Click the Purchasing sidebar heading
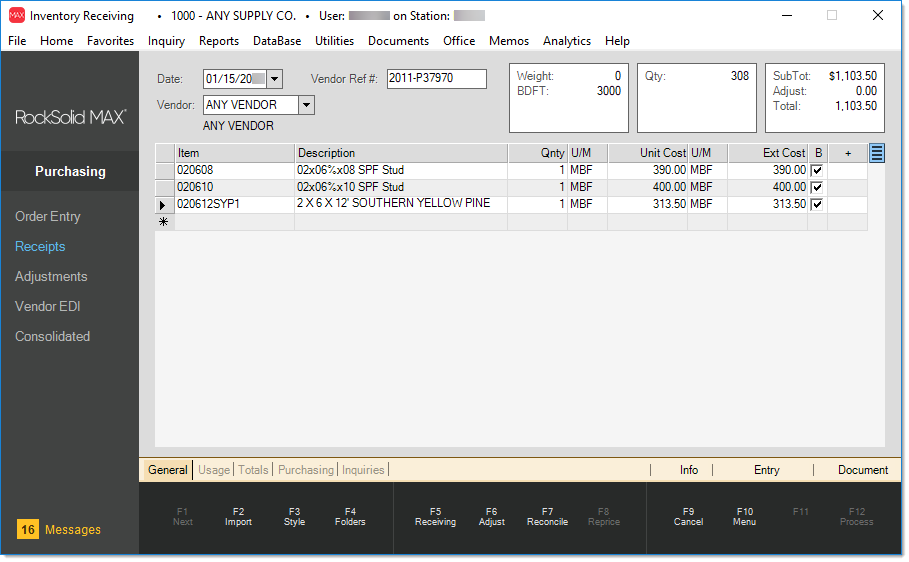This screenshot has width=909, height=562. [x=70, y=172]
